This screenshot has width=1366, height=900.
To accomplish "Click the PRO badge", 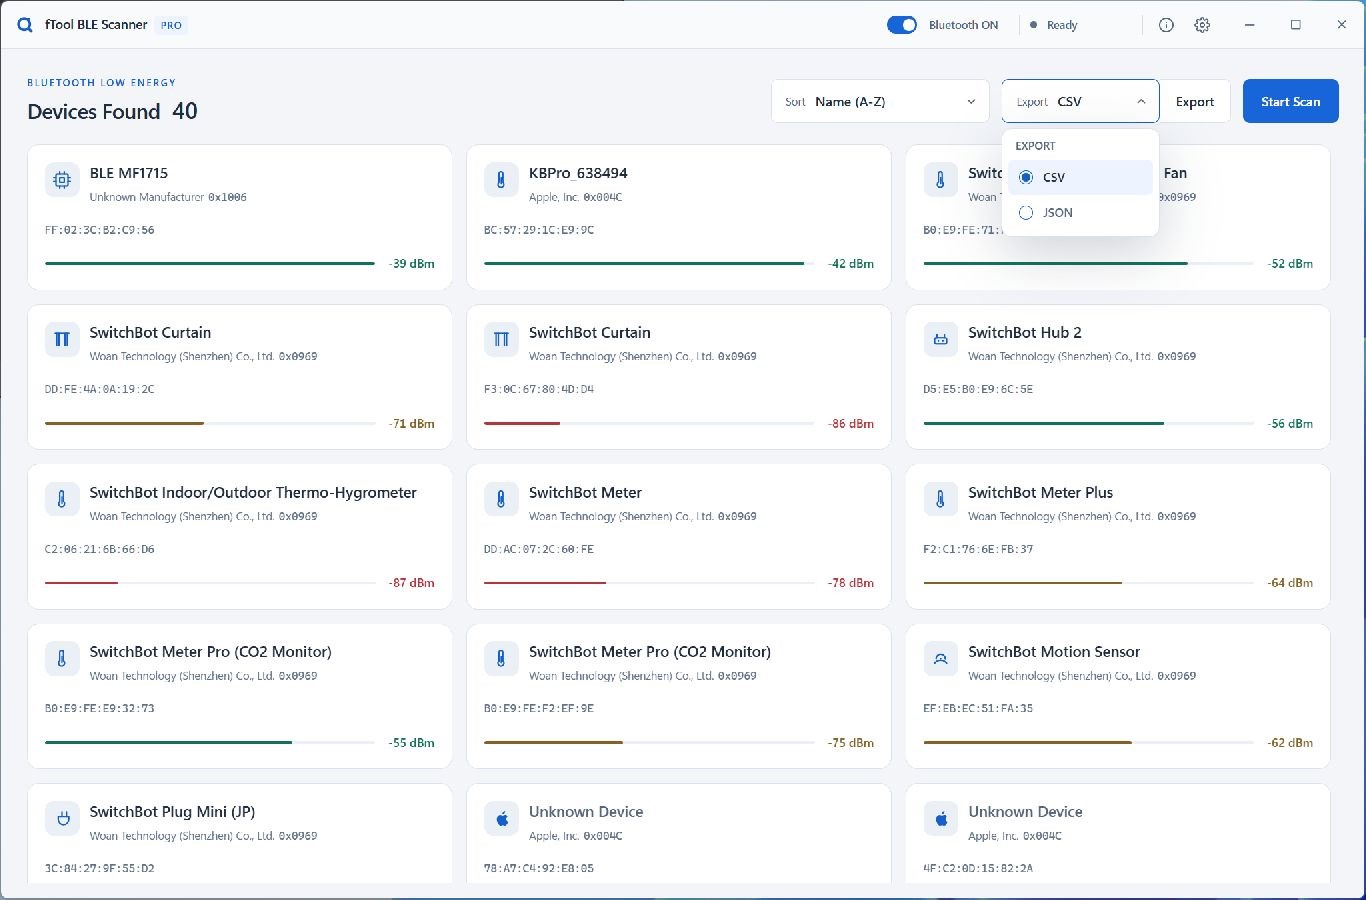I will (172, 25).
